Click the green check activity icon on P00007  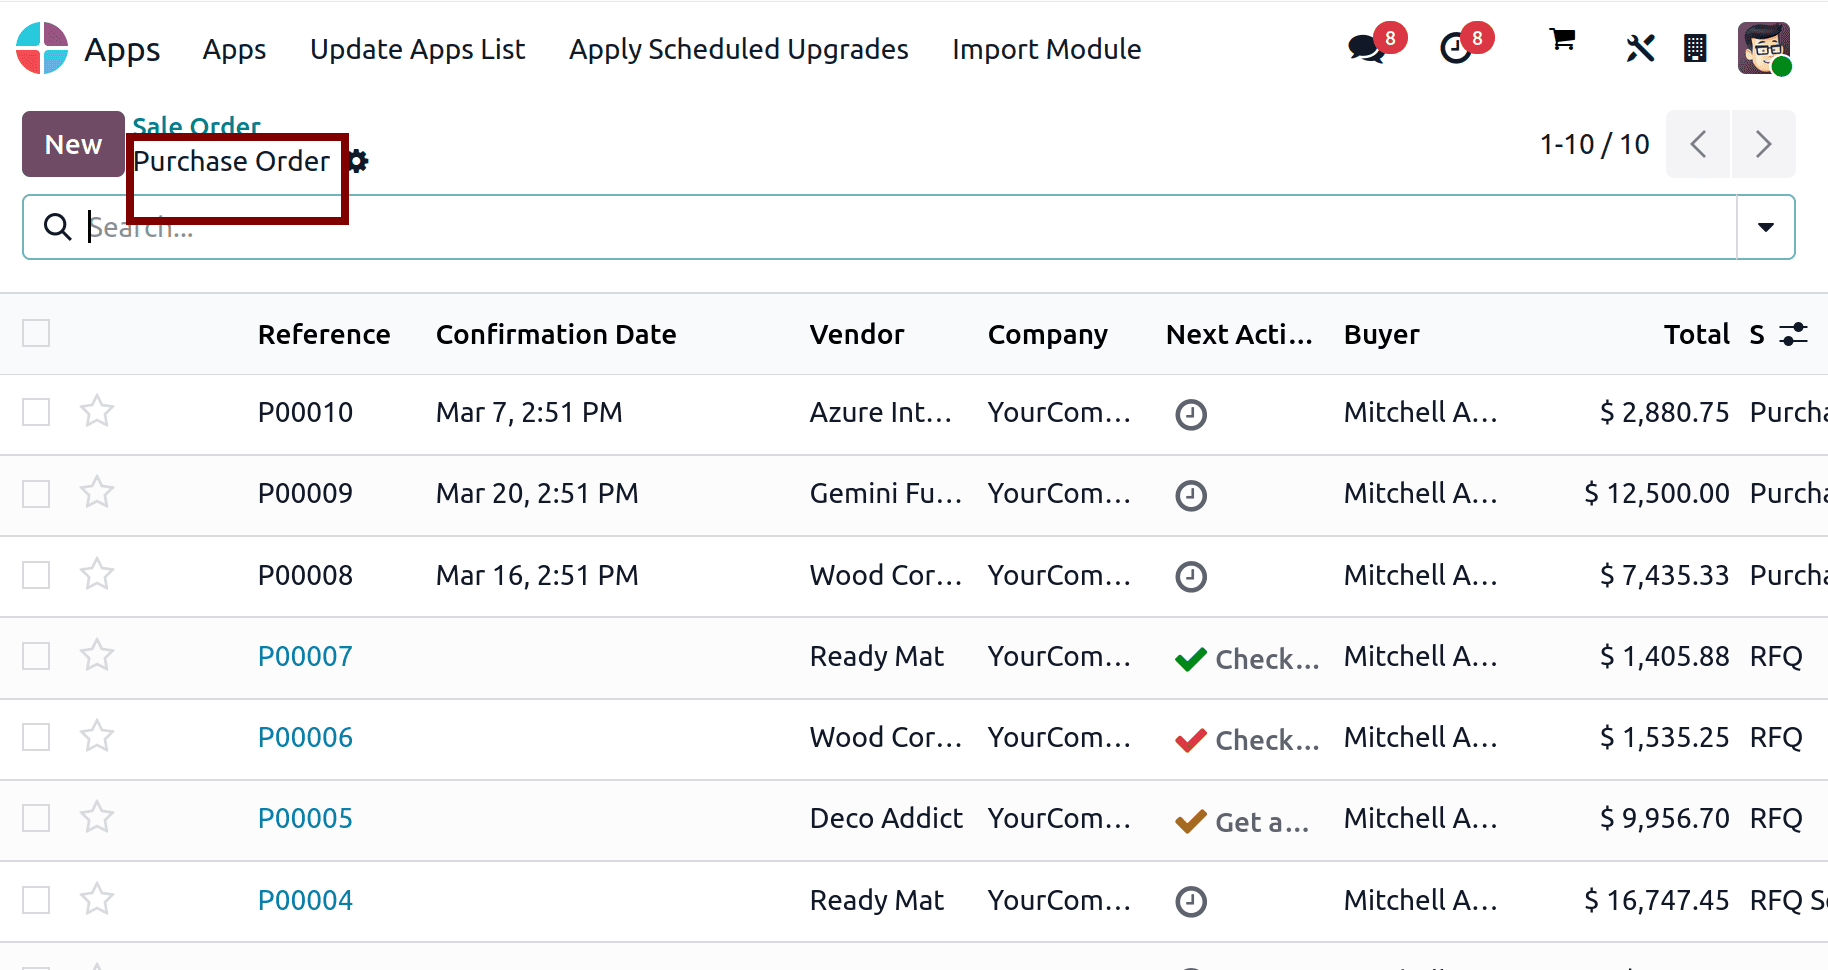[x=1191, y=659]
